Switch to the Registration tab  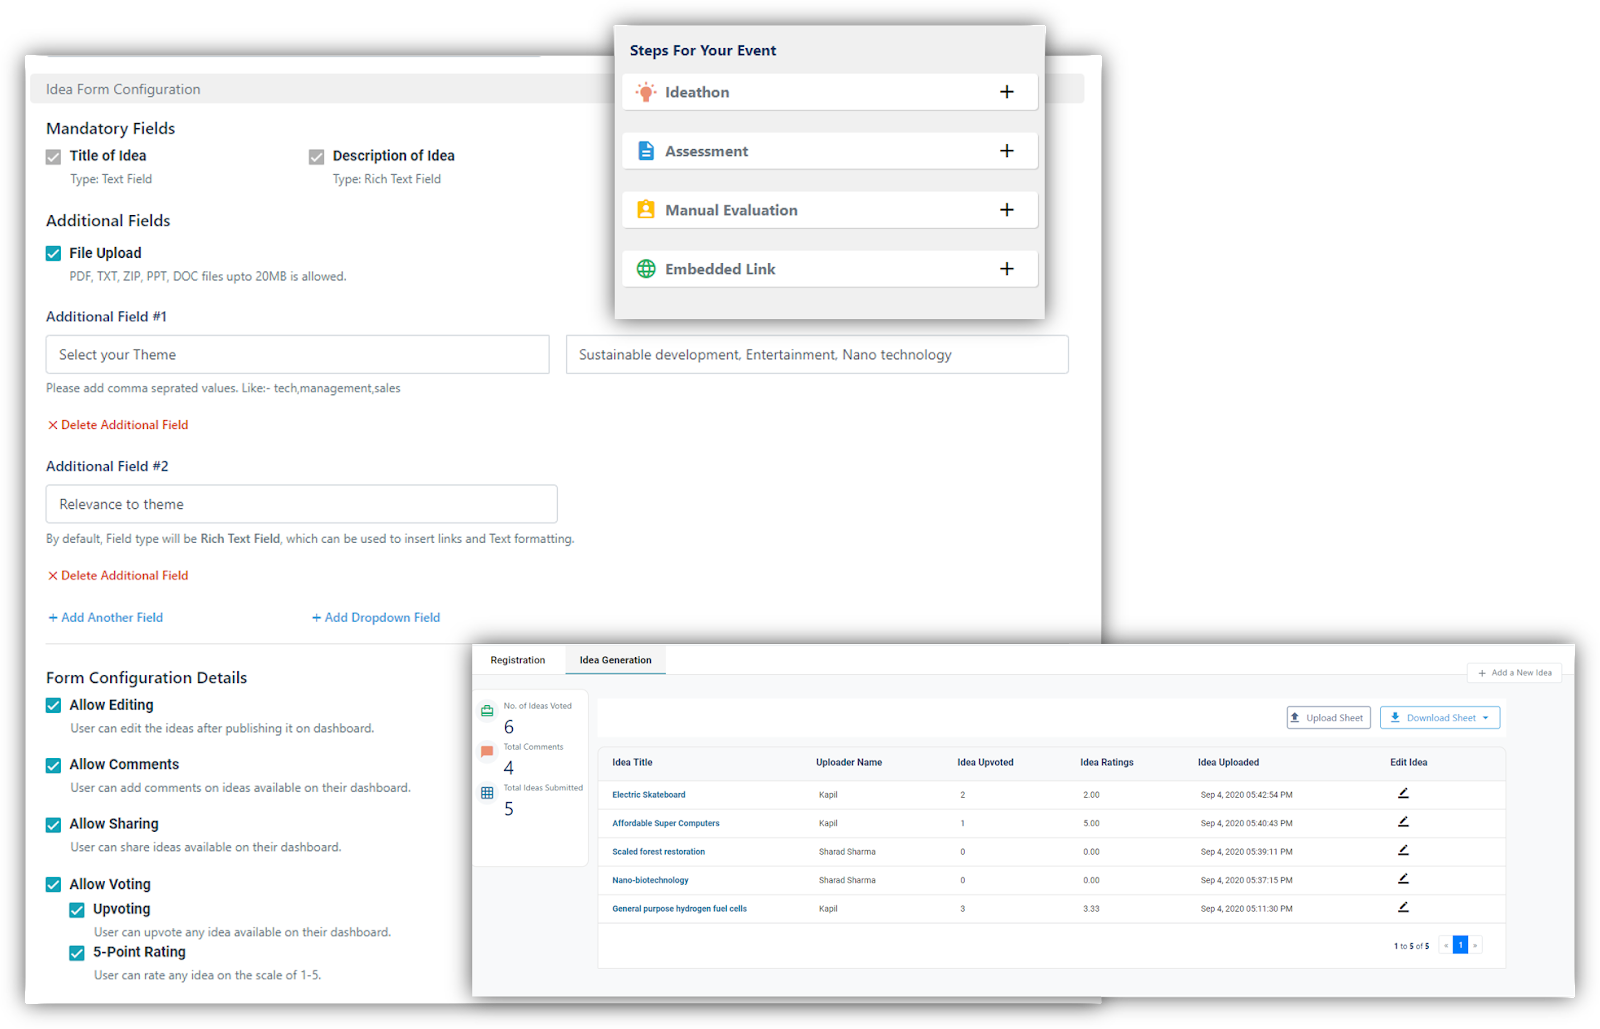pyautogui.click(x=518, y=660)
